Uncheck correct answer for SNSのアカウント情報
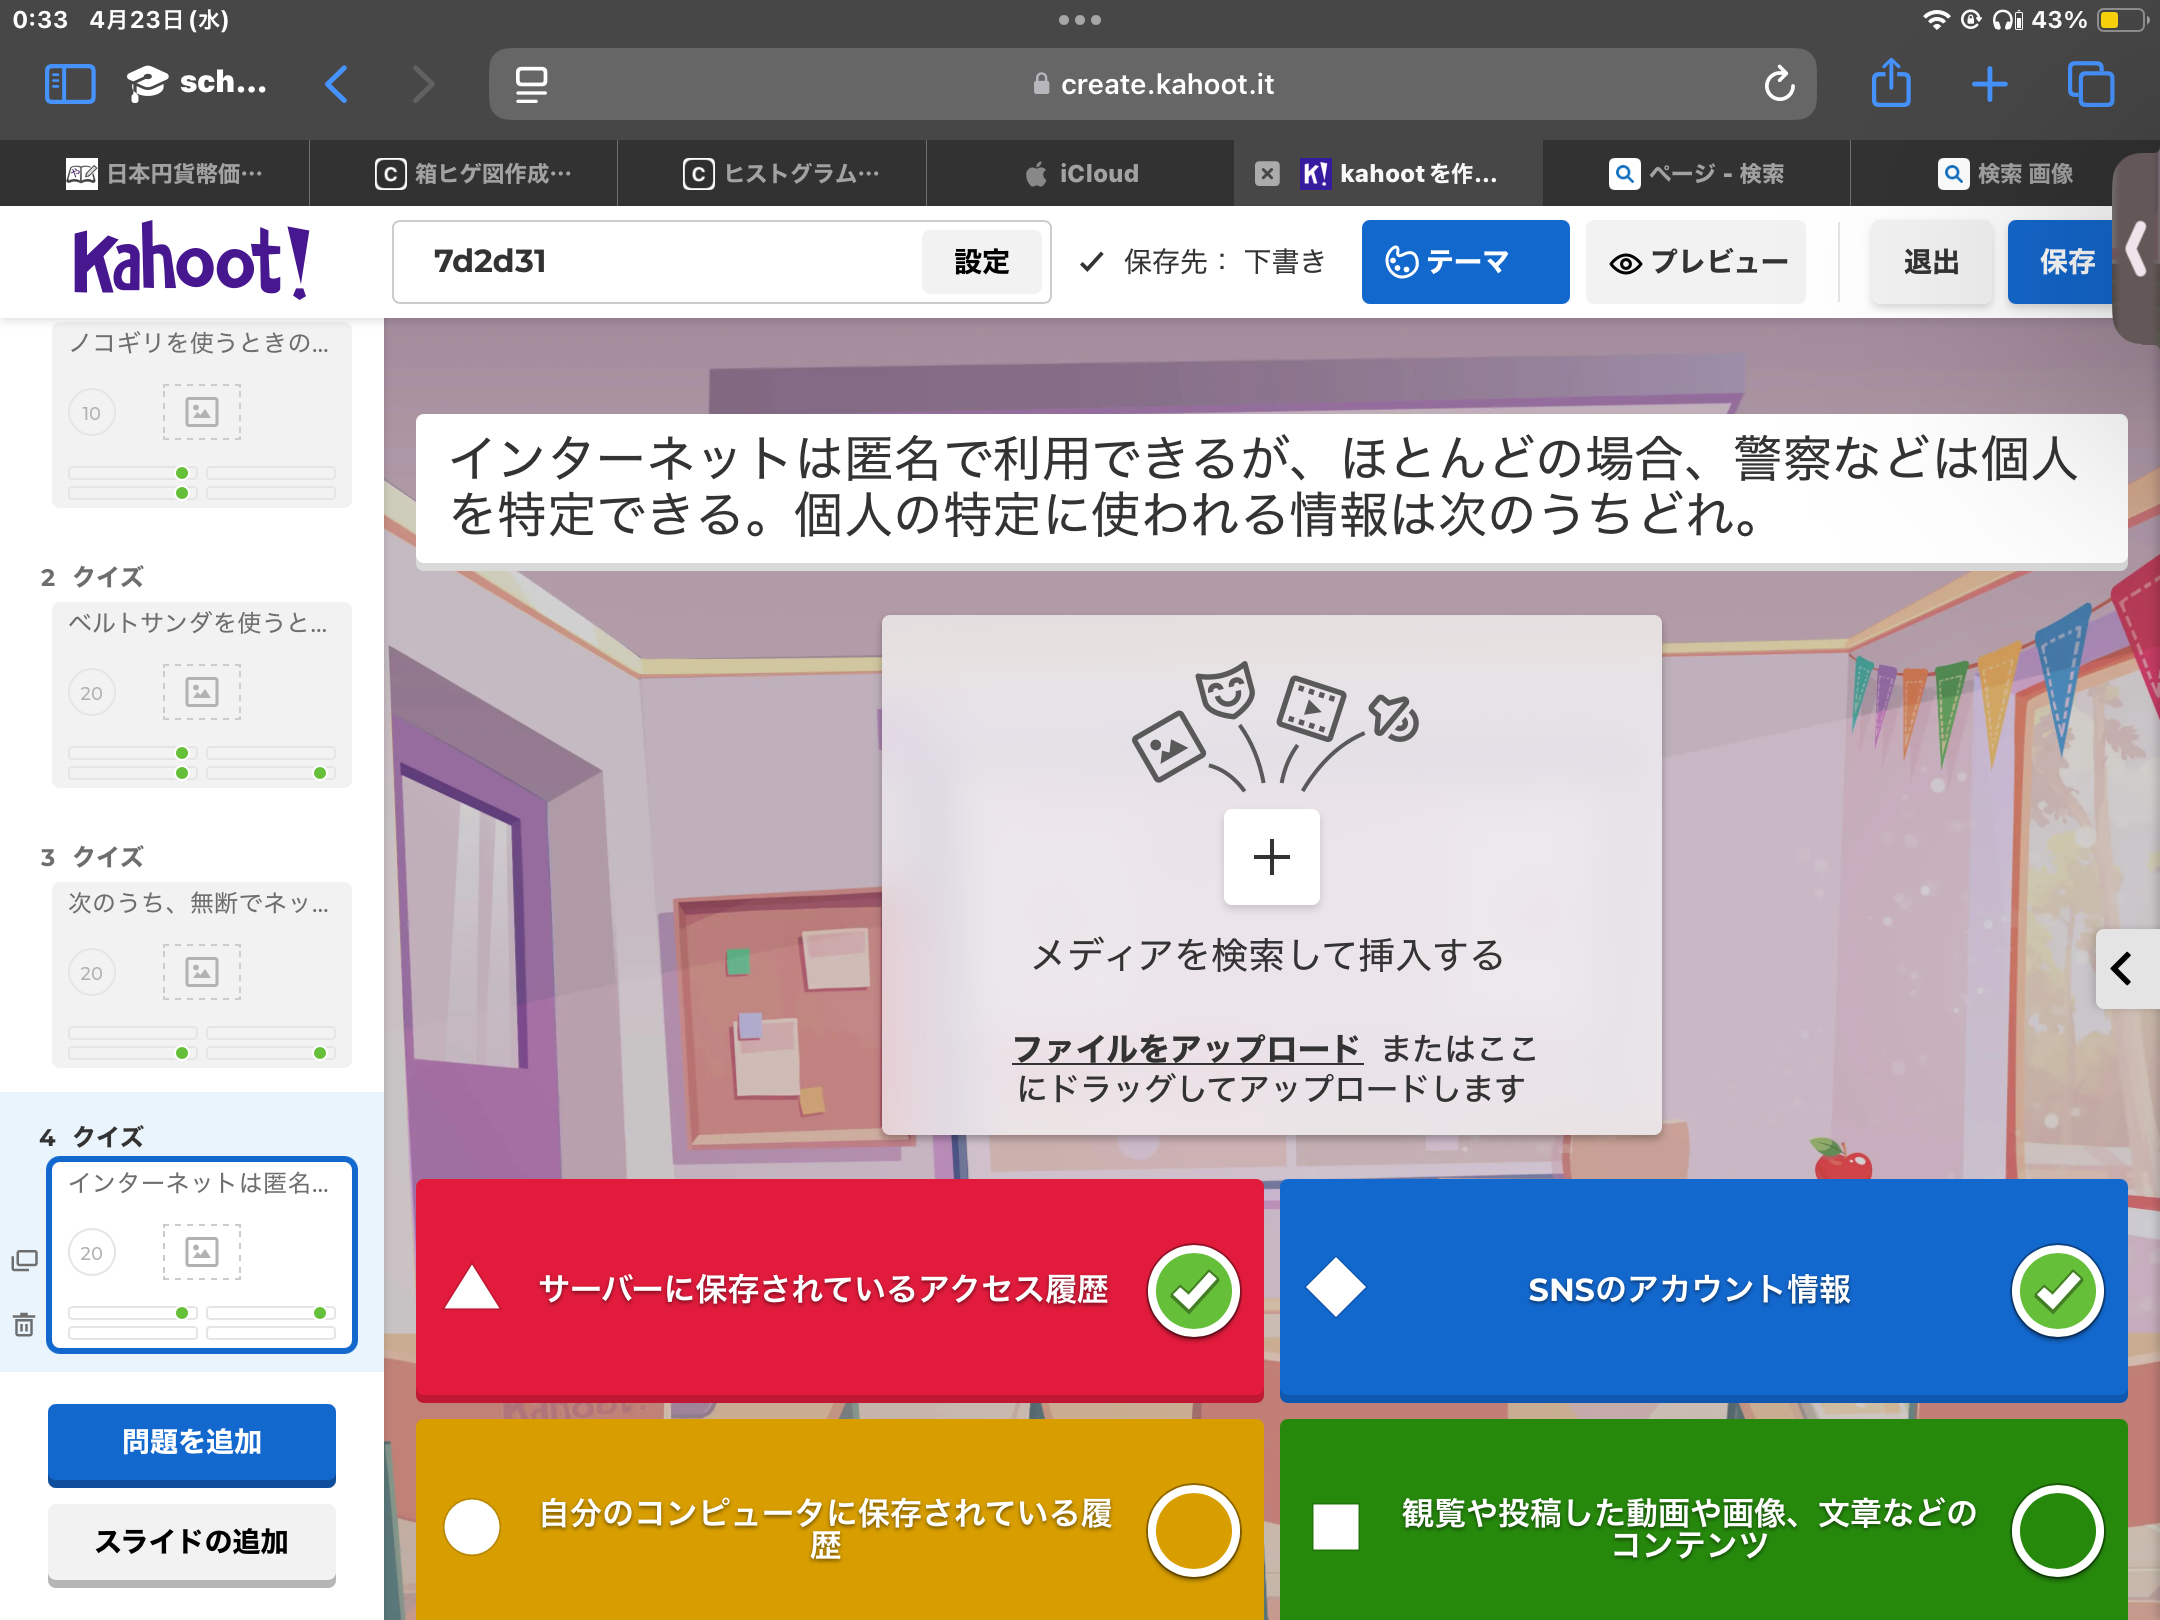 [2057, 1290]
